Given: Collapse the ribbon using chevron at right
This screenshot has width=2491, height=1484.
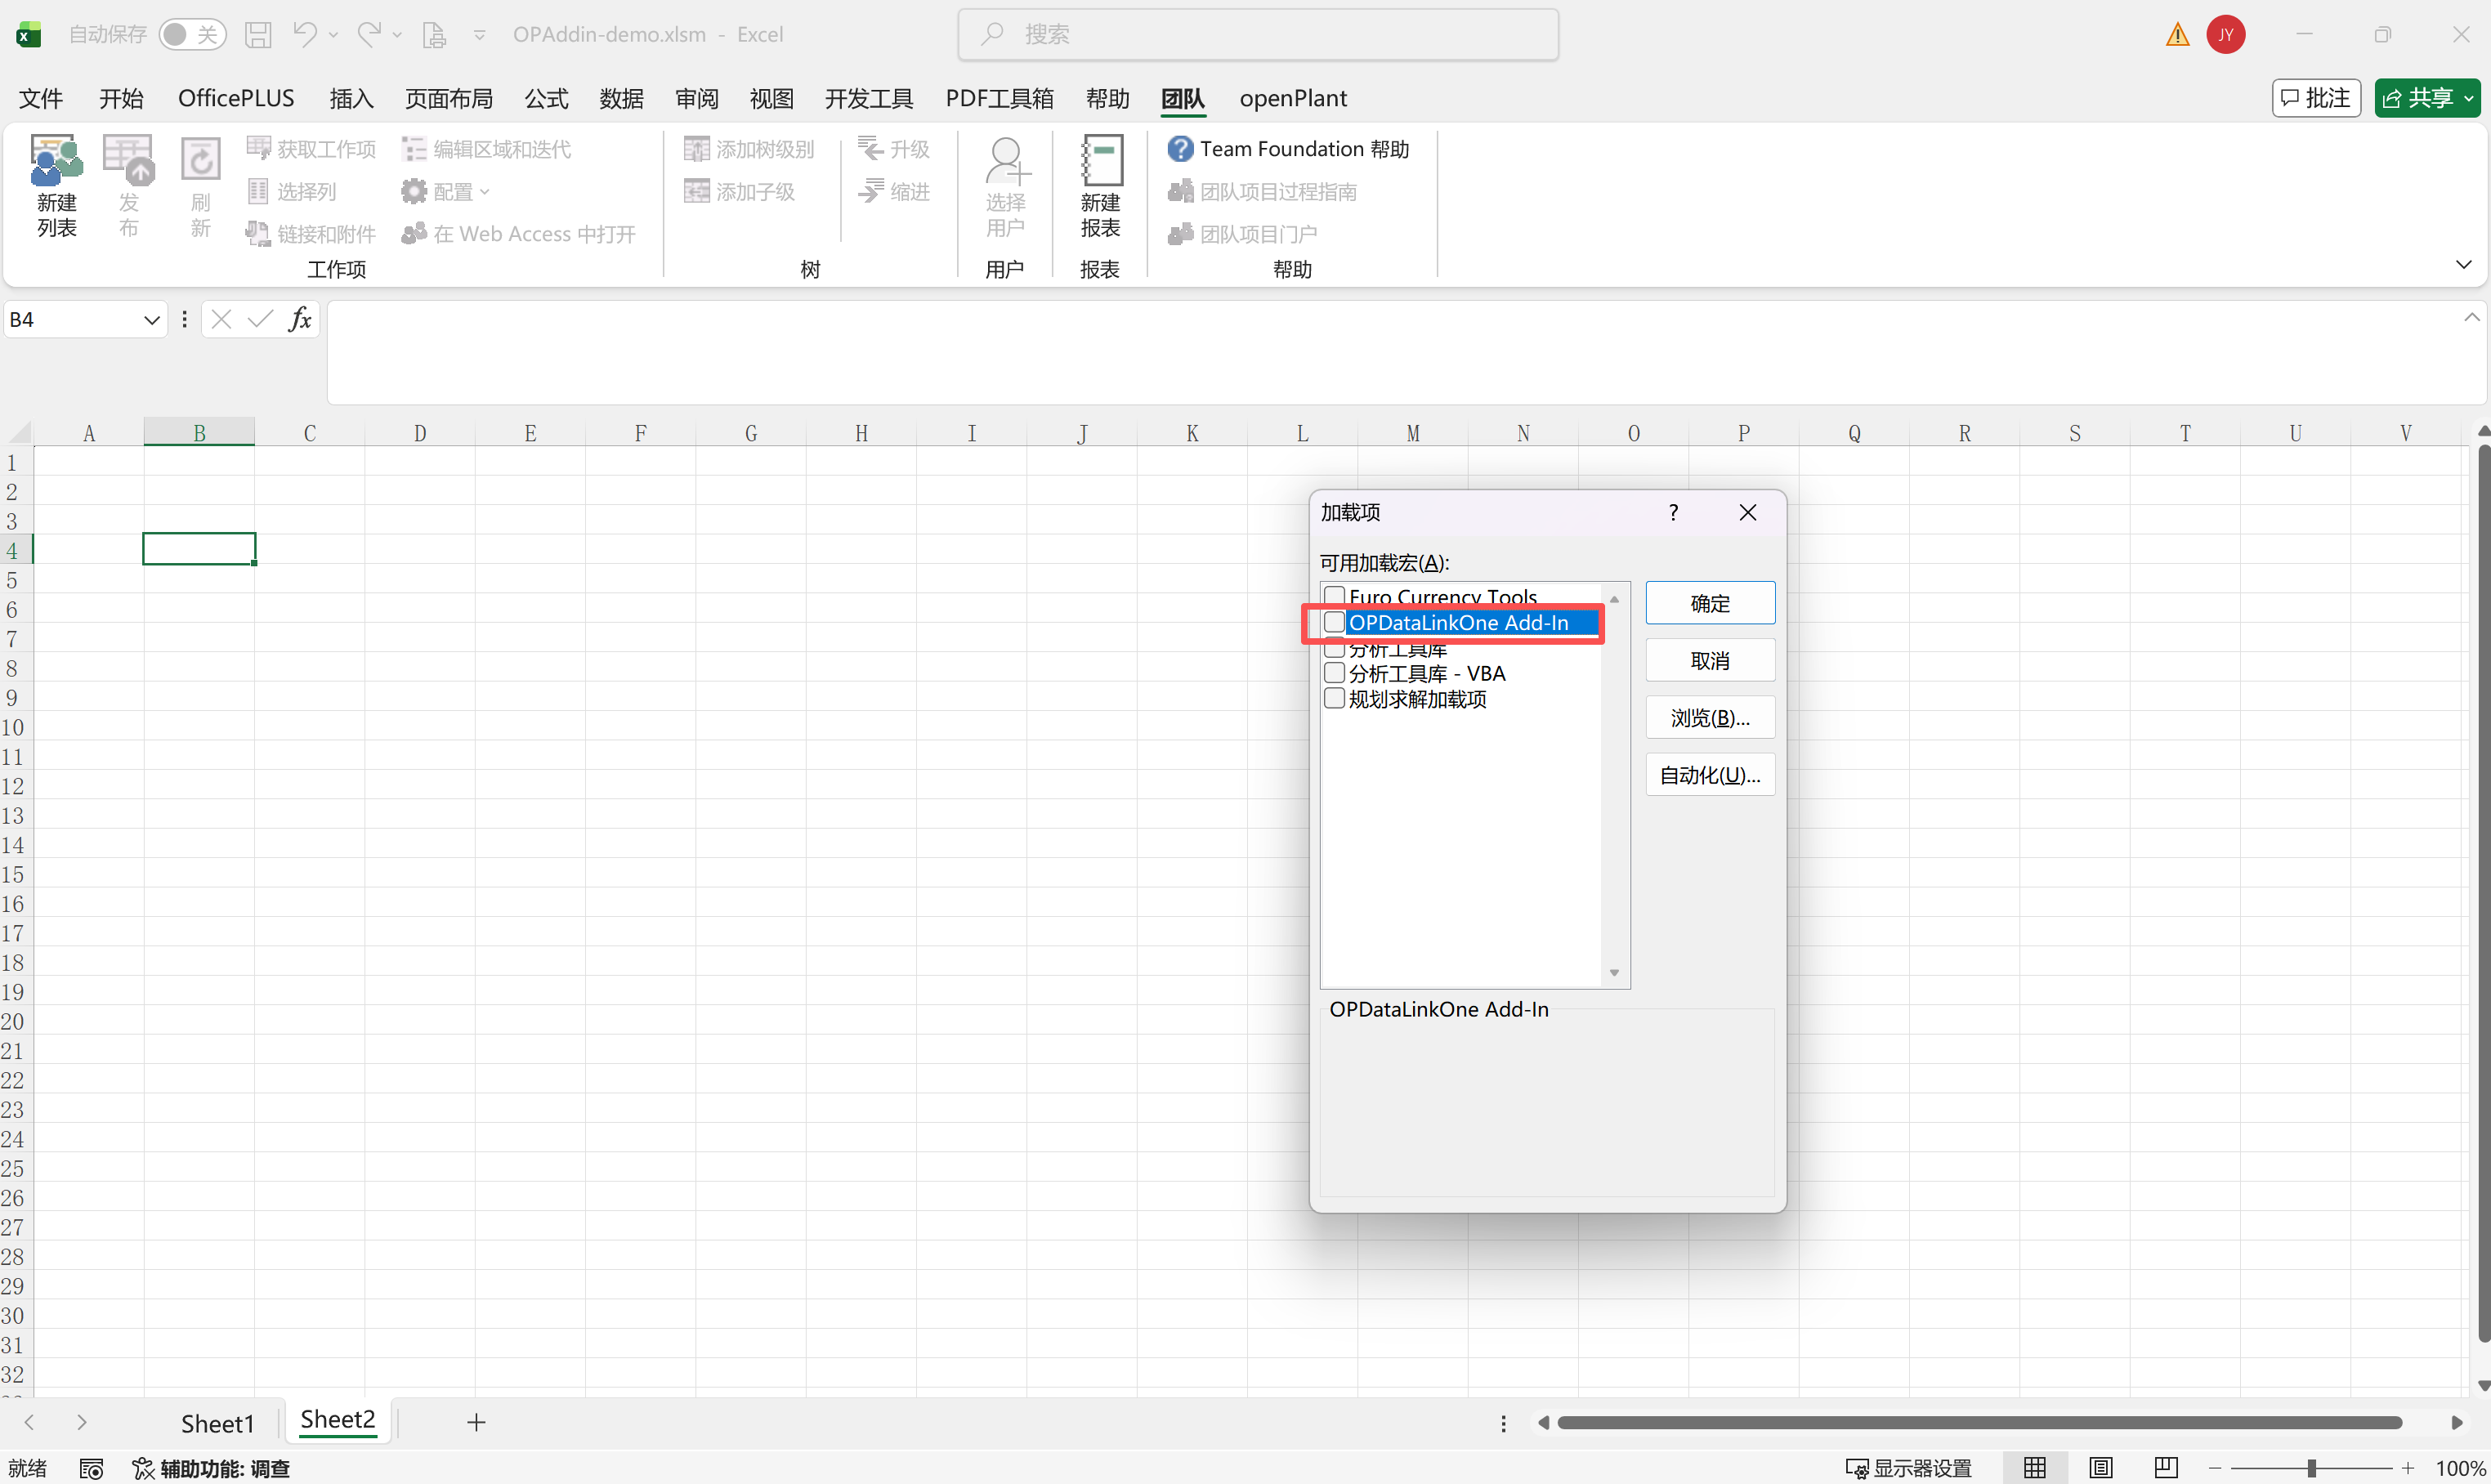Looking at the screenshot, I should pos(2463,264).
